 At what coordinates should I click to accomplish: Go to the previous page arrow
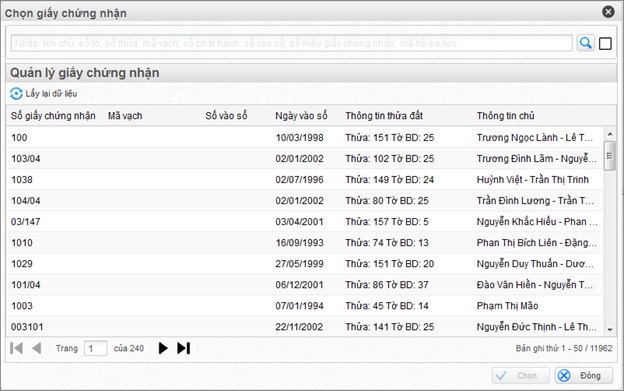[x=37, y=348]
